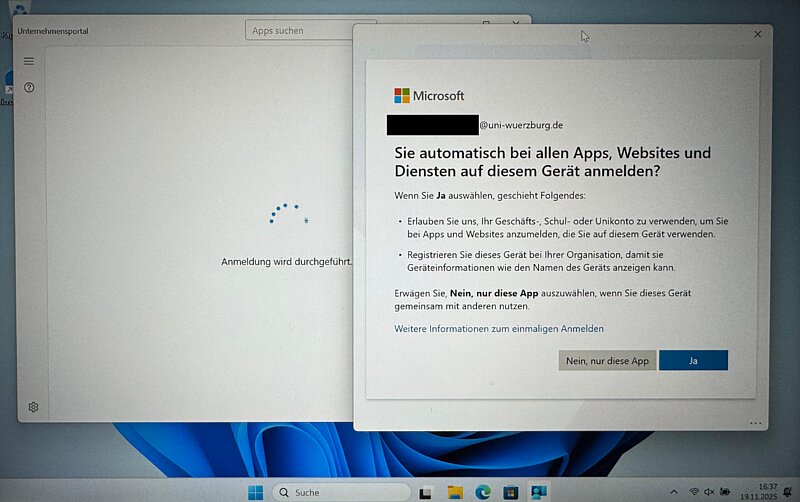Open "Weitere Informationen zum einmaligen Anmelden" link
The height and width of the screenshot is (502, 800).
(499, 329)
